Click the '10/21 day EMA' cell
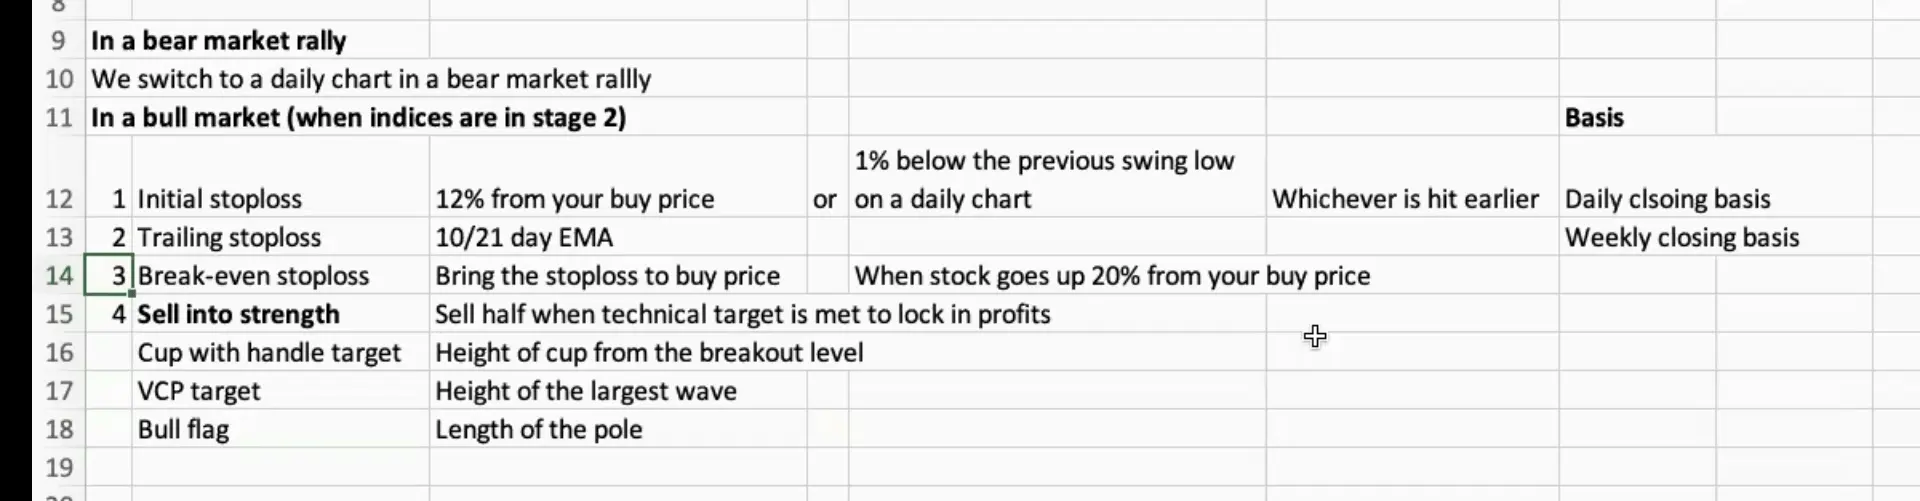 point(617,238)
